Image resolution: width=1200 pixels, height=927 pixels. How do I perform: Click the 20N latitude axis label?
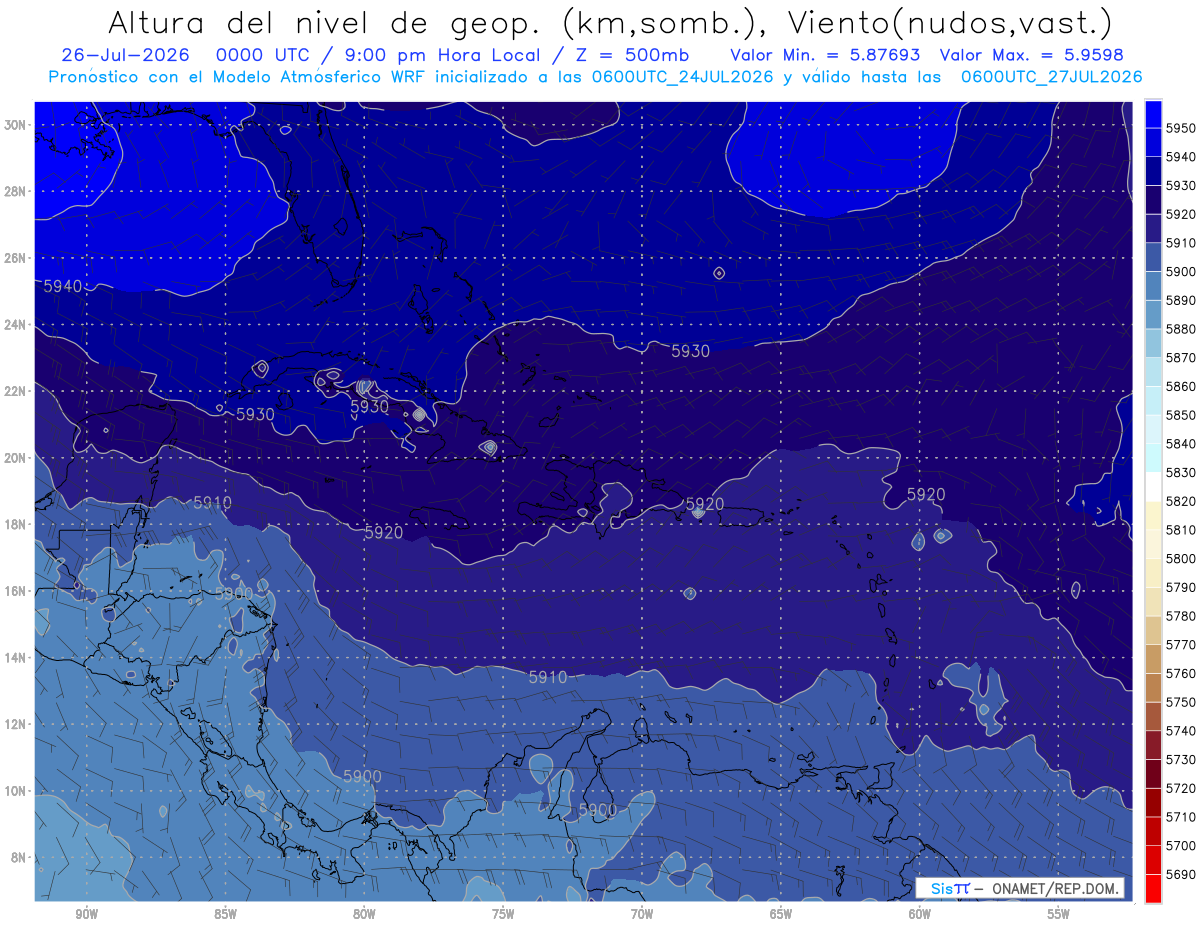tap(15, 458)
